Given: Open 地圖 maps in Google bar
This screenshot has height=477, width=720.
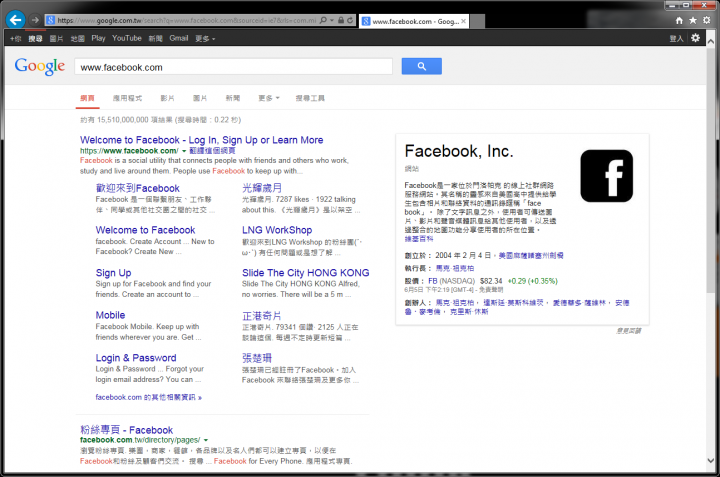Looking at the screenshot, I should (77, 39).
